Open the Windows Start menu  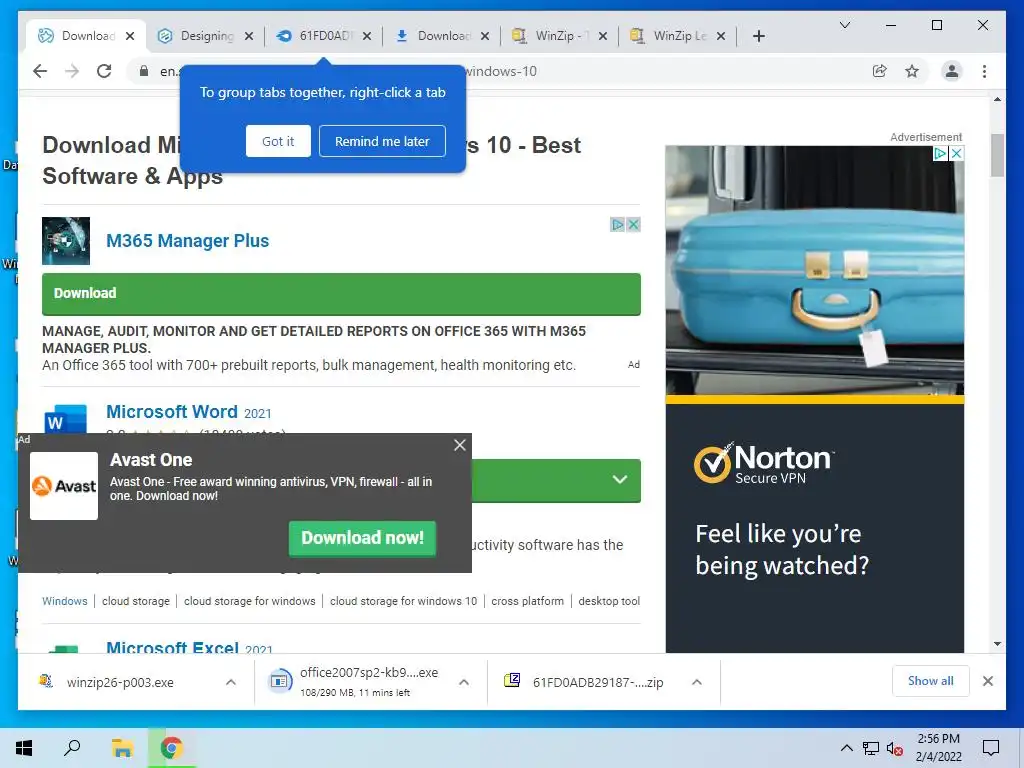point(24,748)
